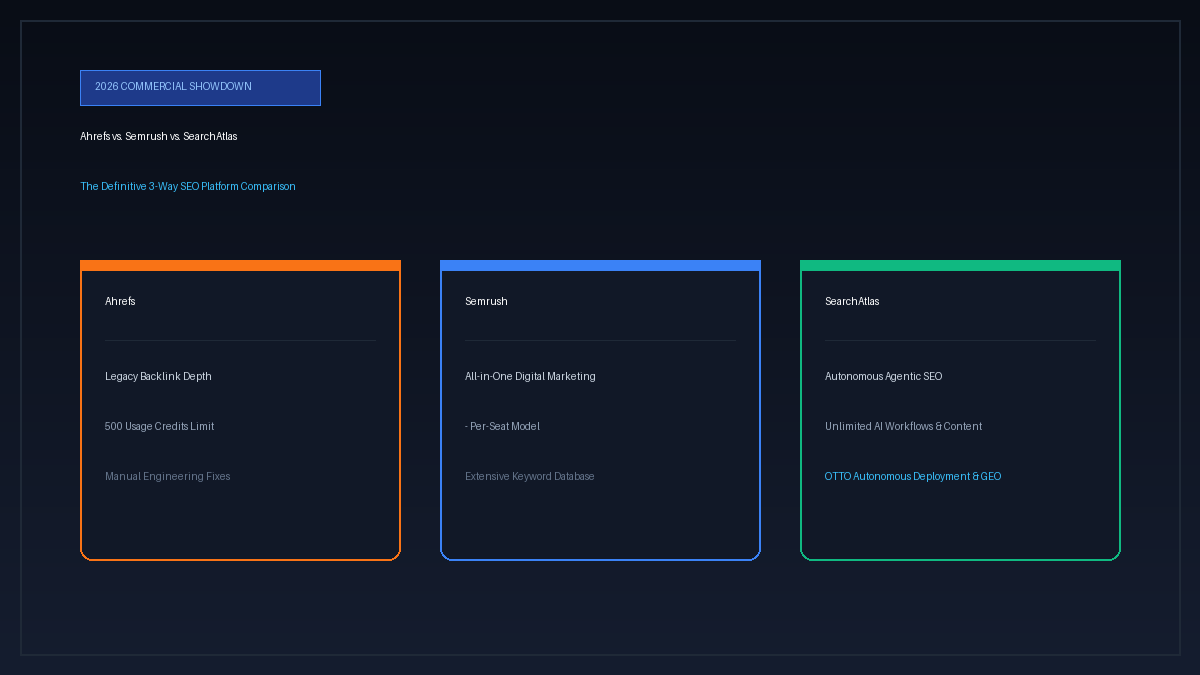The height and width of the screenshot is (675, 1200).
Task: Select the Legacy Backlink Depth text
Action: tap(158, 376)
